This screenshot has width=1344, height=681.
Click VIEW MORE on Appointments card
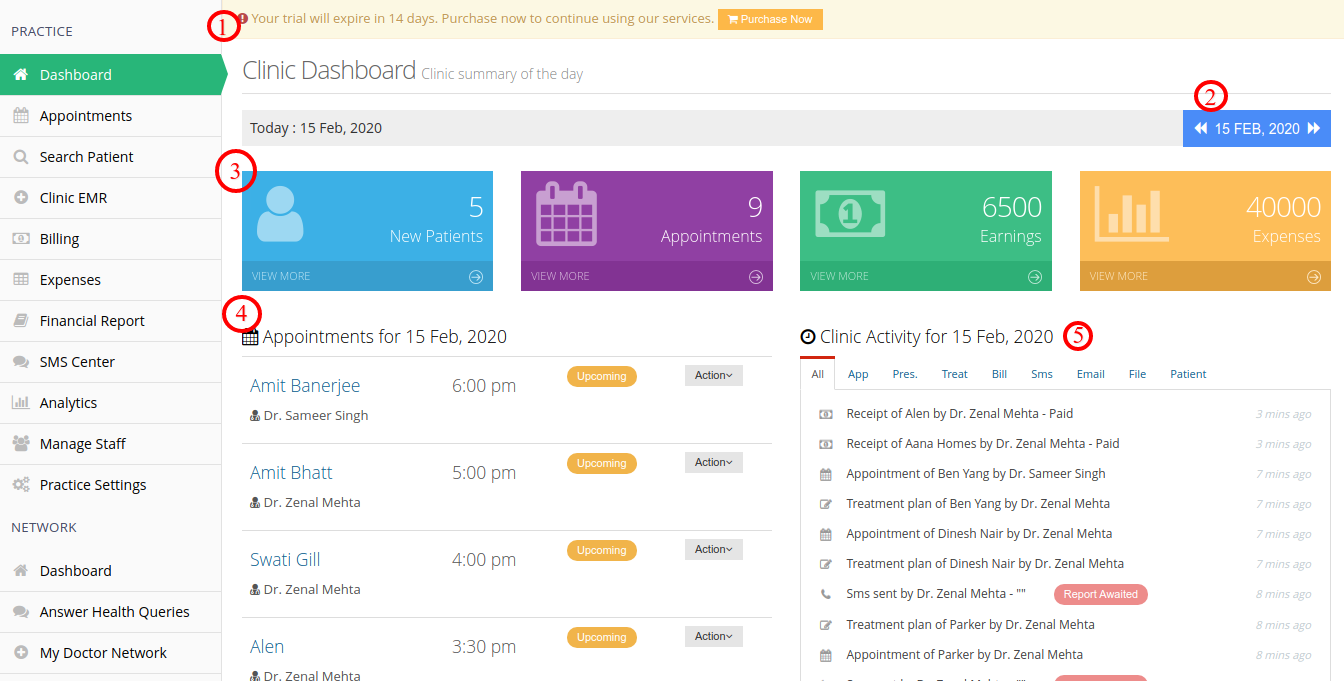pos(560,276)
